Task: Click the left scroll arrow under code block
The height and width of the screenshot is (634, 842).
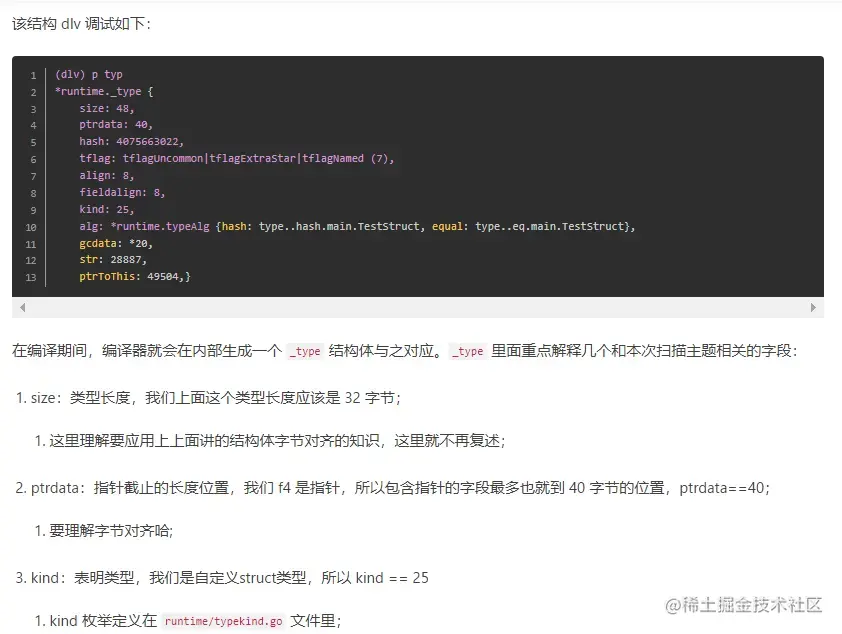Action: [x=23, y=308]
